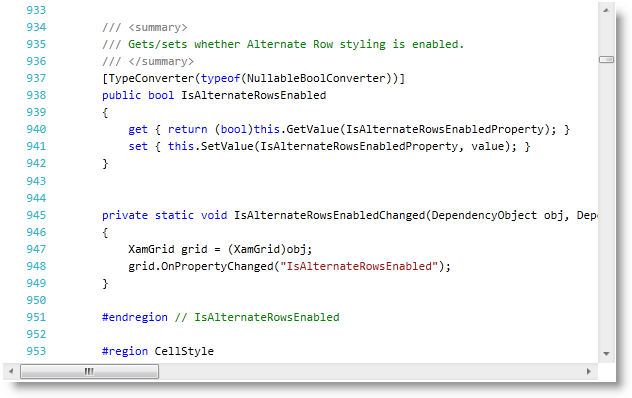Click the 'return' keyword on line 940

click(187, 129)
